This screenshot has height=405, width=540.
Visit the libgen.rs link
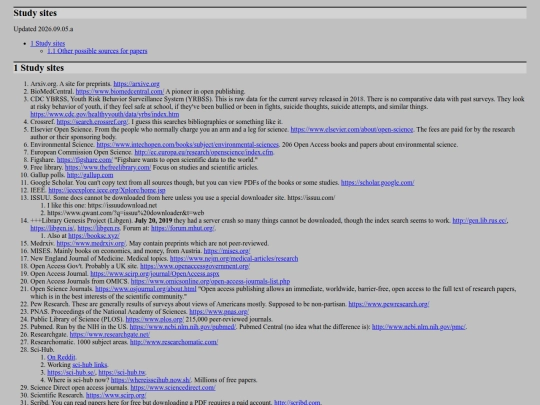click(x=98, y=228)
